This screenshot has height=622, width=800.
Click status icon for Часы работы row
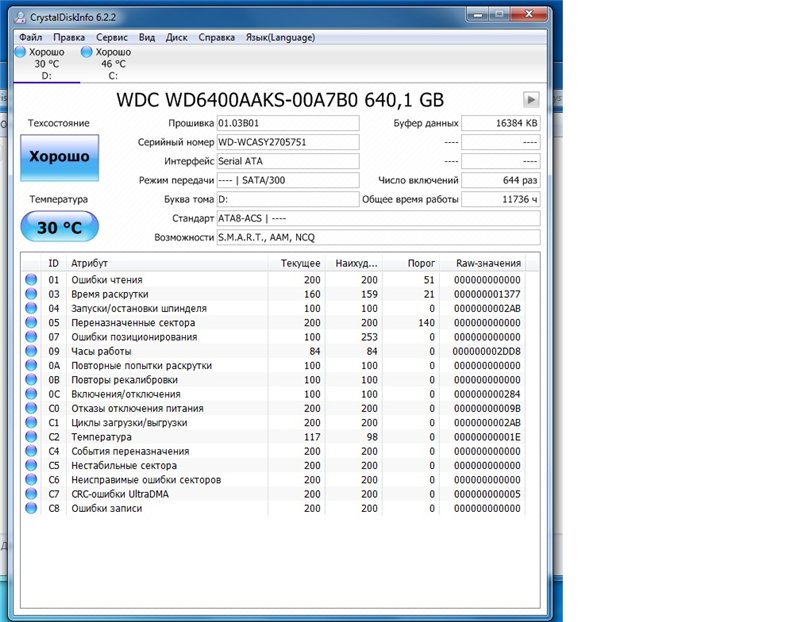31,351
